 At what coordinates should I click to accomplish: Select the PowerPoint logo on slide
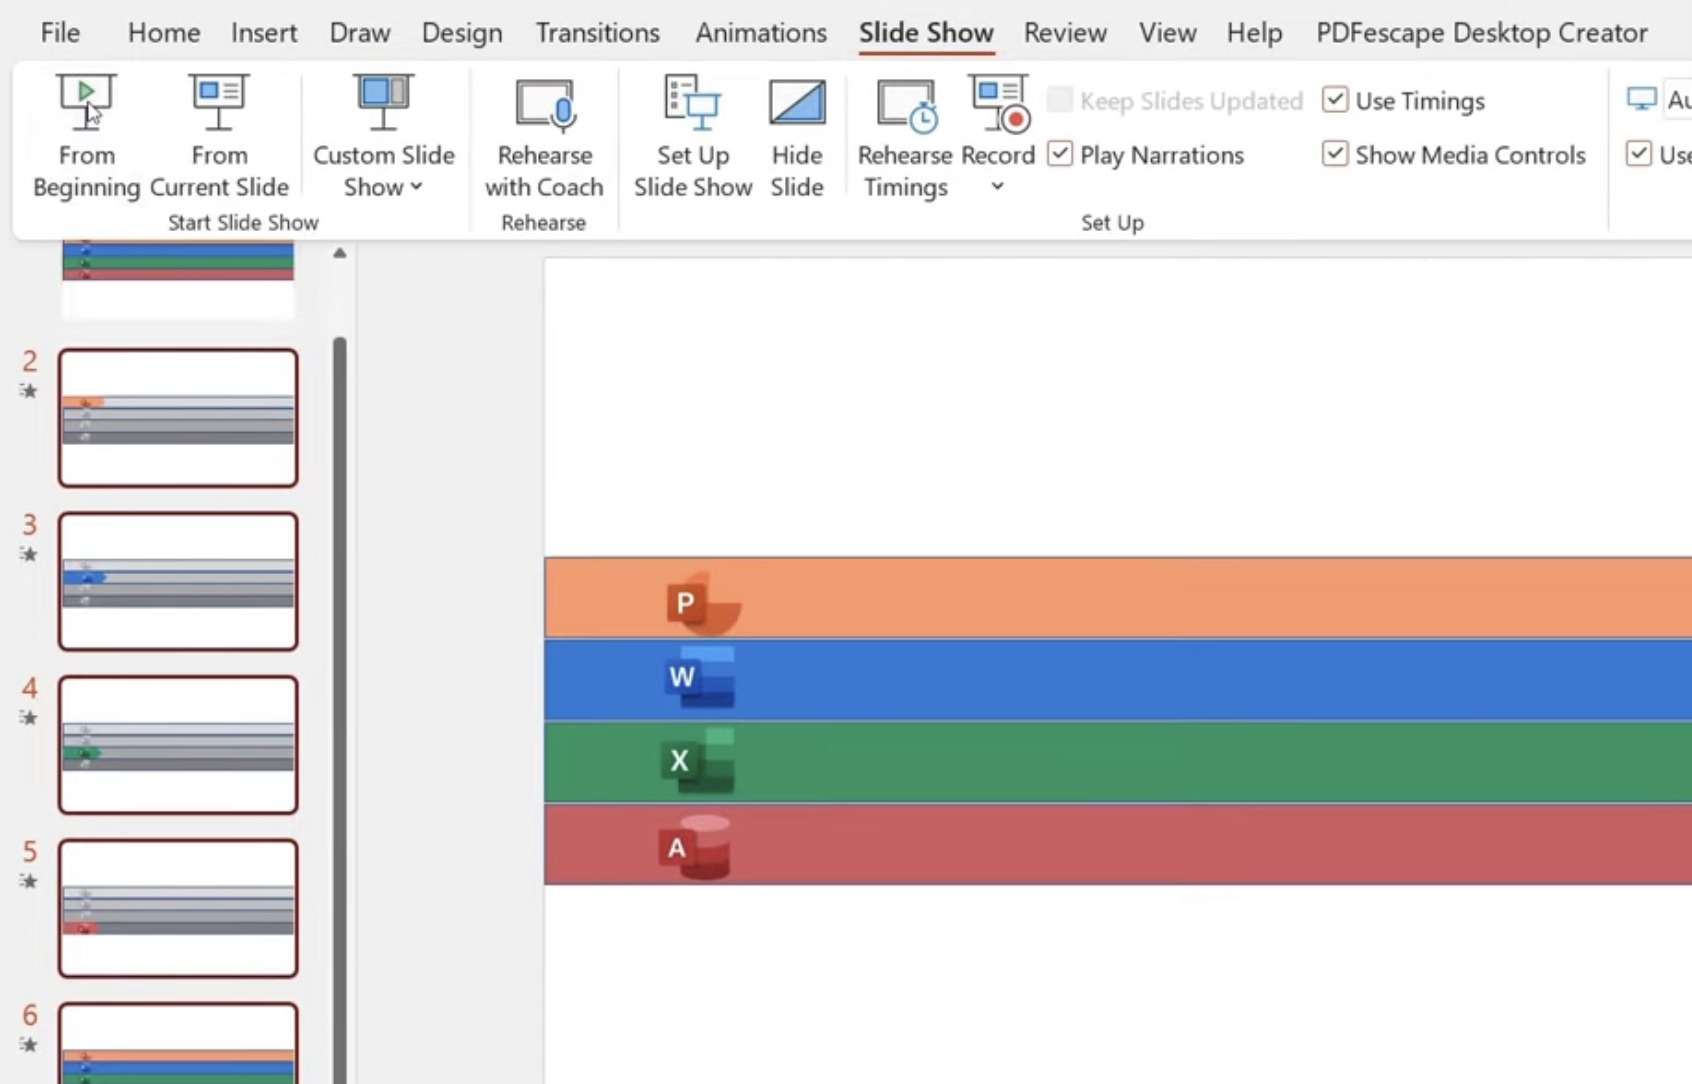pos(703,603)
